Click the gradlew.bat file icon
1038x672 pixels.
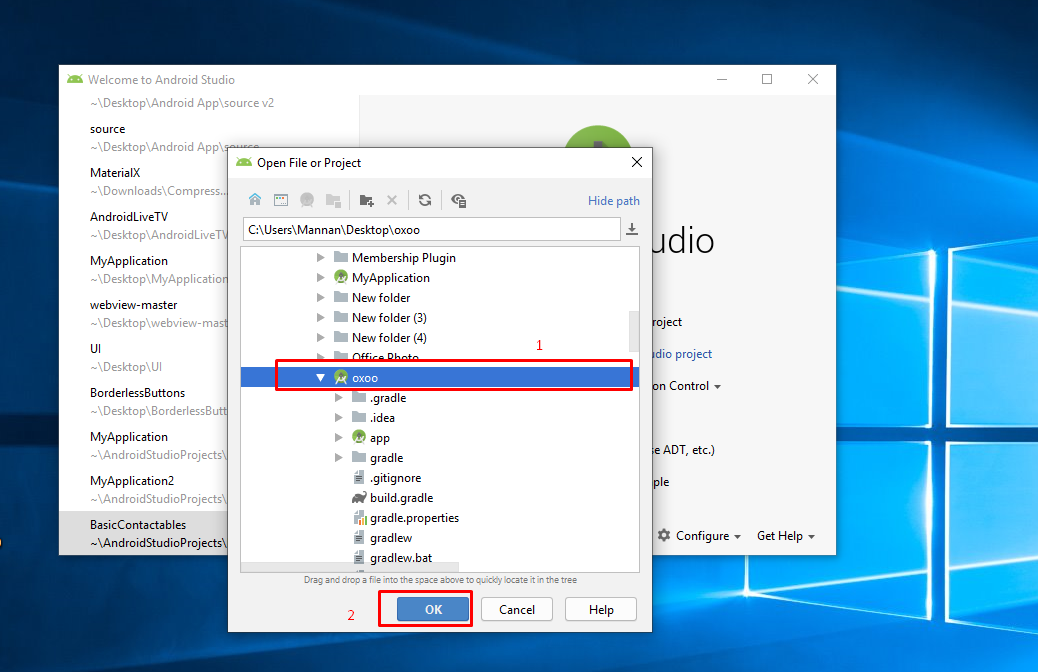pos(359,557)
